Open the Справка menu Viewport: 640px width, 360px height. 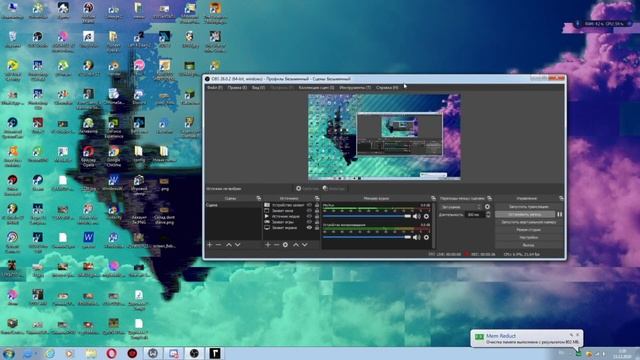pos(387,87)
